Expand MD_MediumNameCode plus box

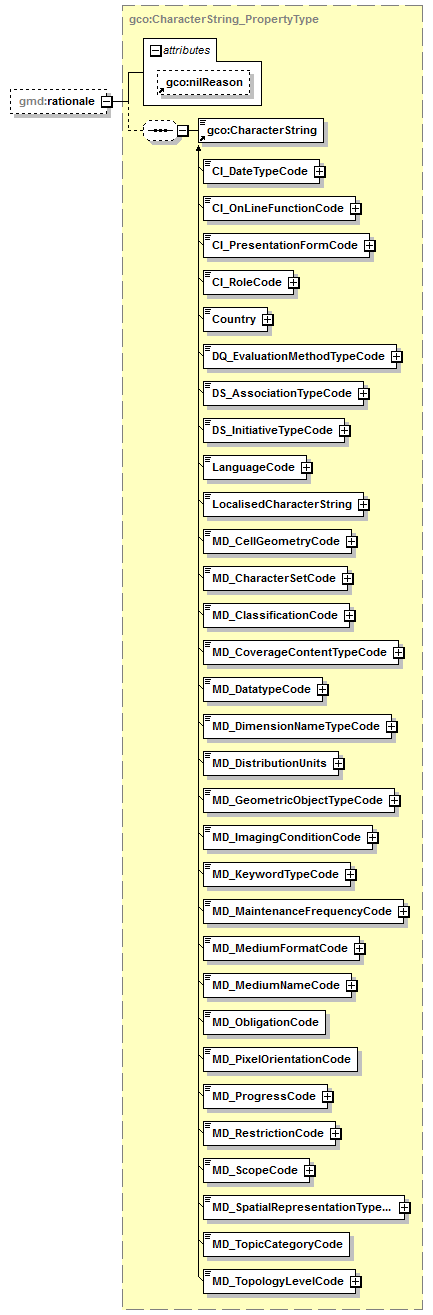coord(352,986)
